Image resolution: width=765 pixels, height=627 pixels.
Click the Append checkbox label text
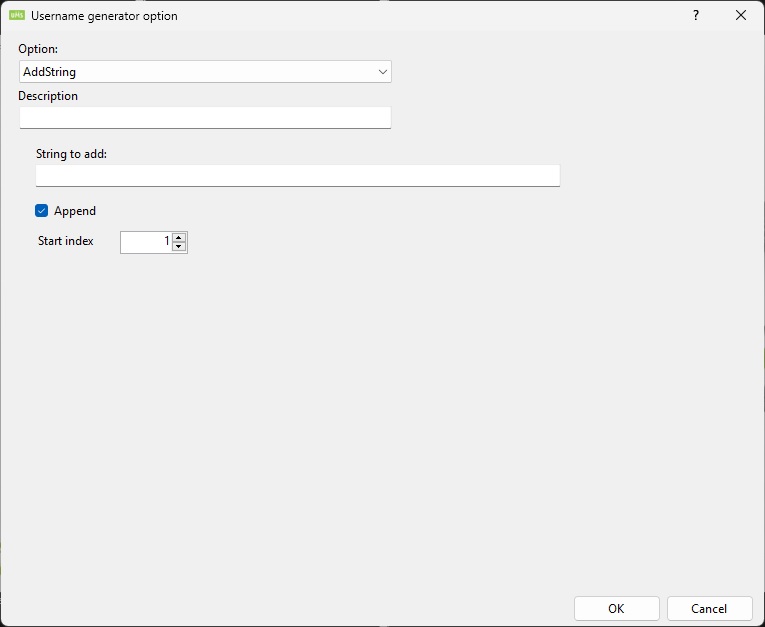[75, 211]
